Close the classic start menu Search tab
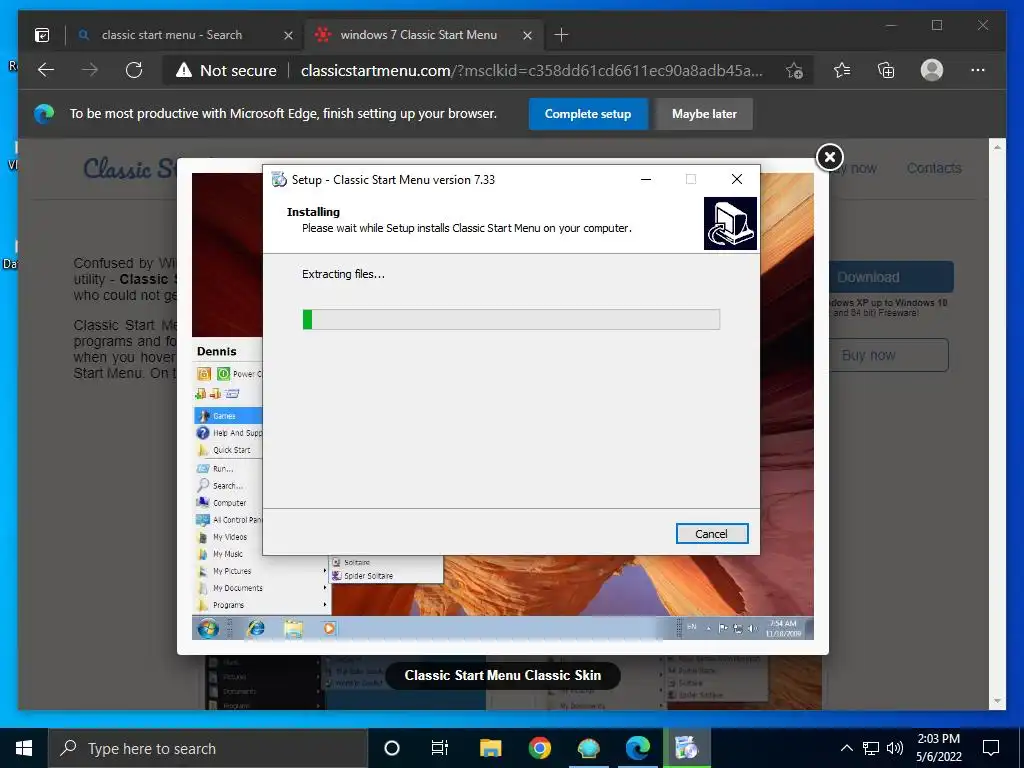 click(288, 35)
